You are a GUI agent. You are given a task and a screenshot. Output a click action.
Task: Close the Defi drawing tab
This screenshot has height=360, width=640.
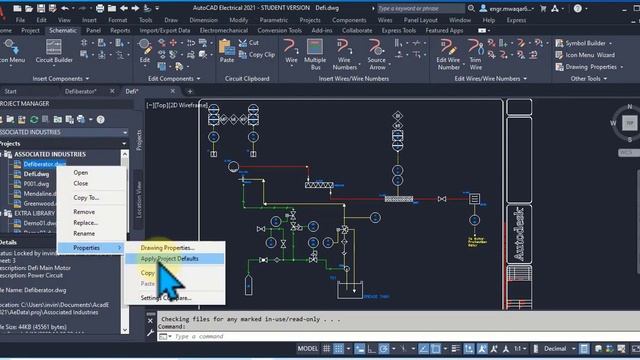[173, 91]
